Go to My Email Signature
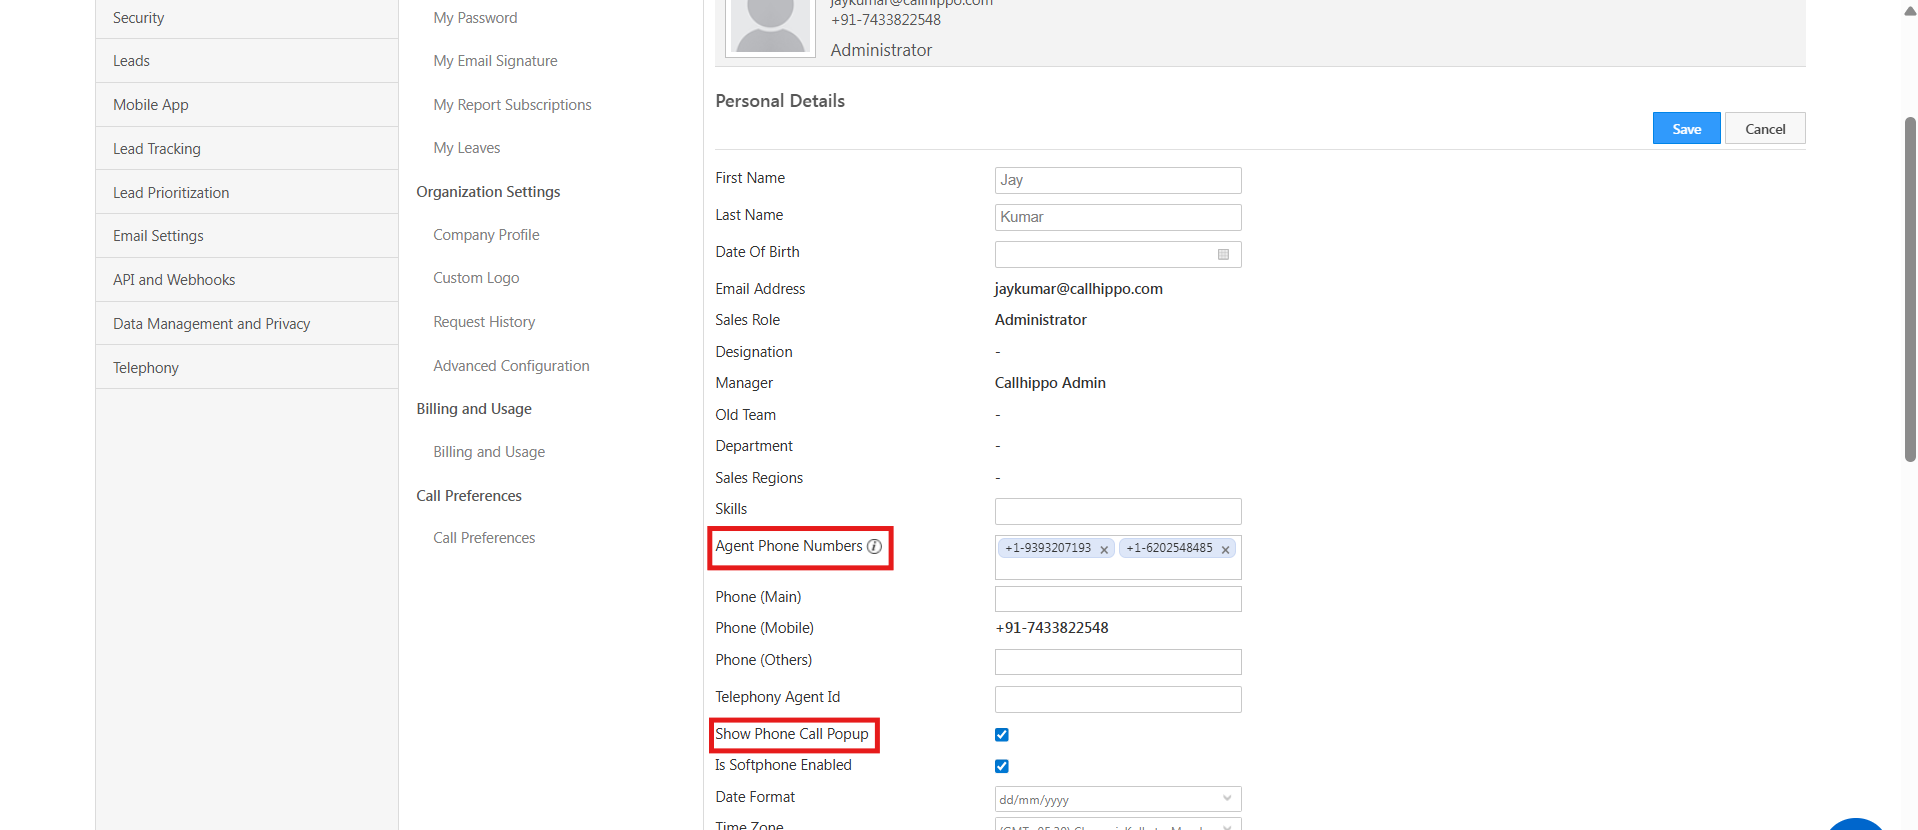This screenshot has height=830, width=1918. point(495,61)
